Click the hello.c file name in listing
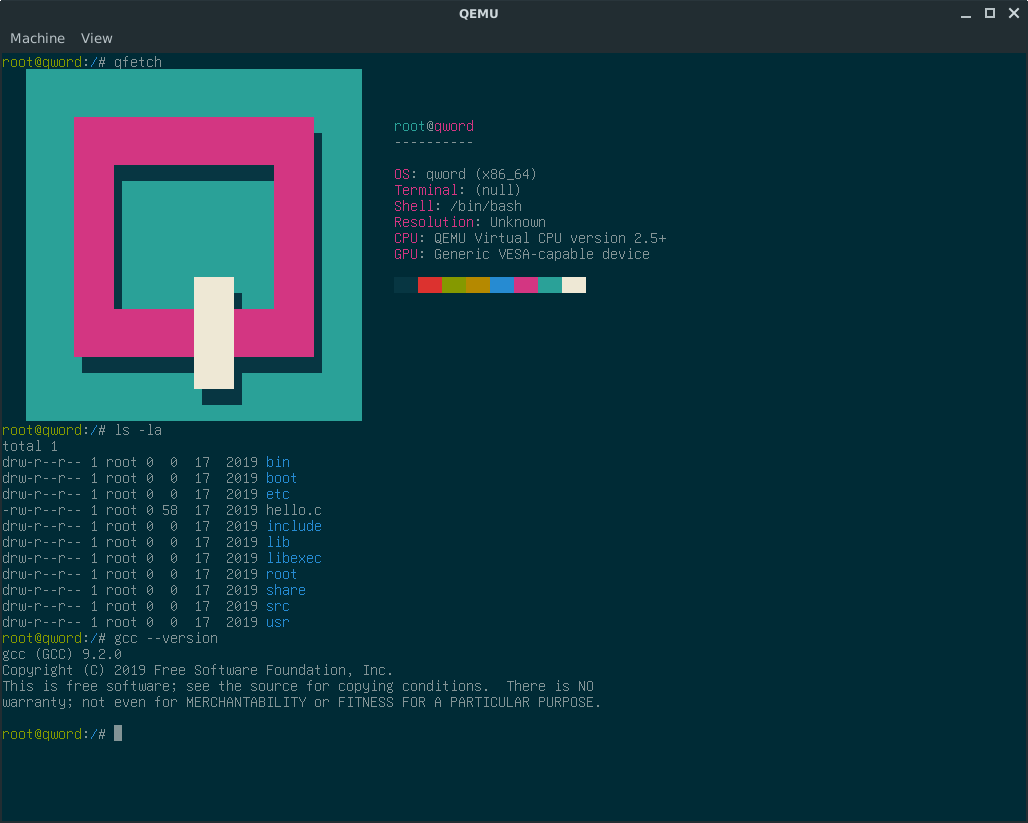 tap(294, 510)
